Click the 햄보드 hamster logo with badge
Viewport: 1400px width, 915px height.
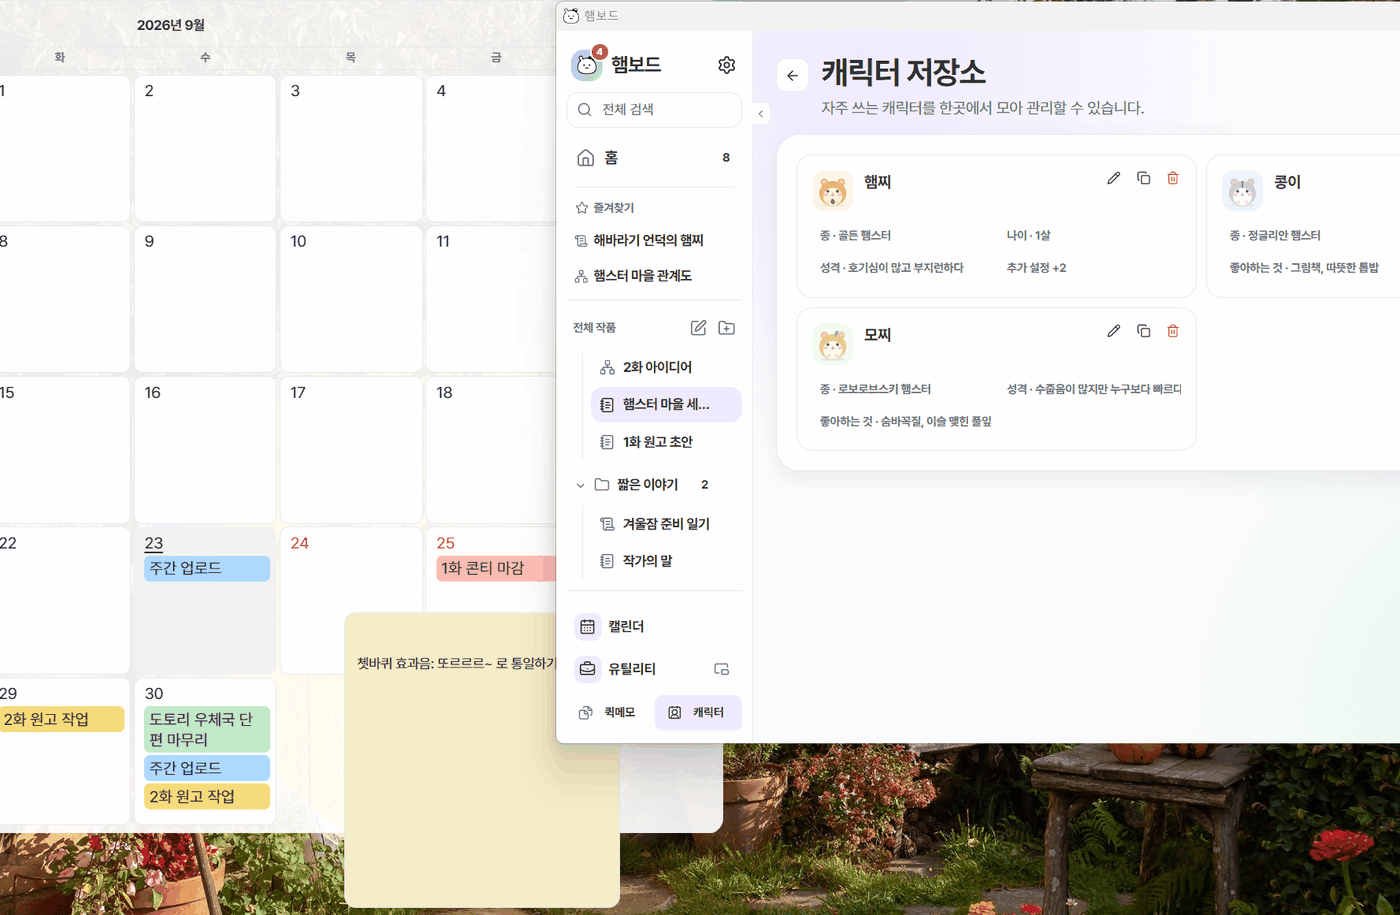click(x=587, y=65)
